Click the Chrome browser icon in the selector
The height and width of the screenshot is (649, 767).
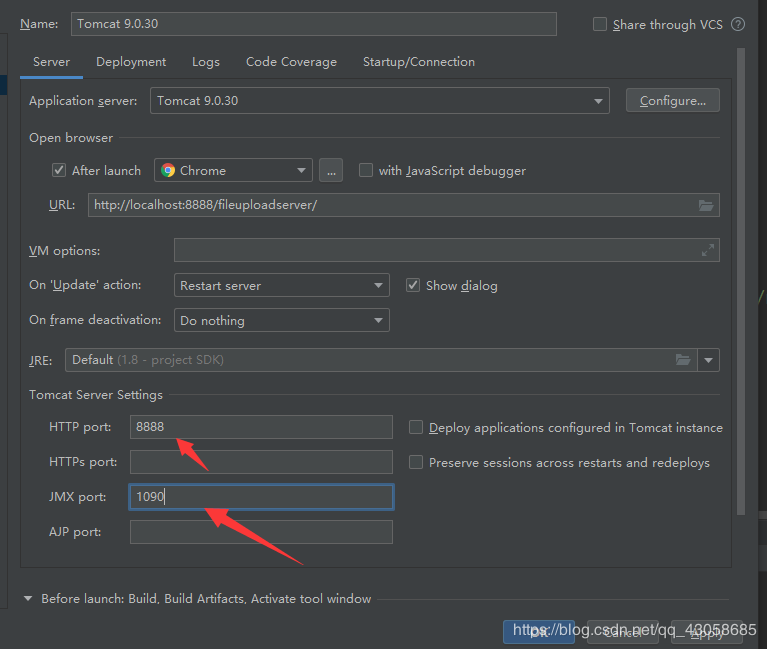pos(168,170)
